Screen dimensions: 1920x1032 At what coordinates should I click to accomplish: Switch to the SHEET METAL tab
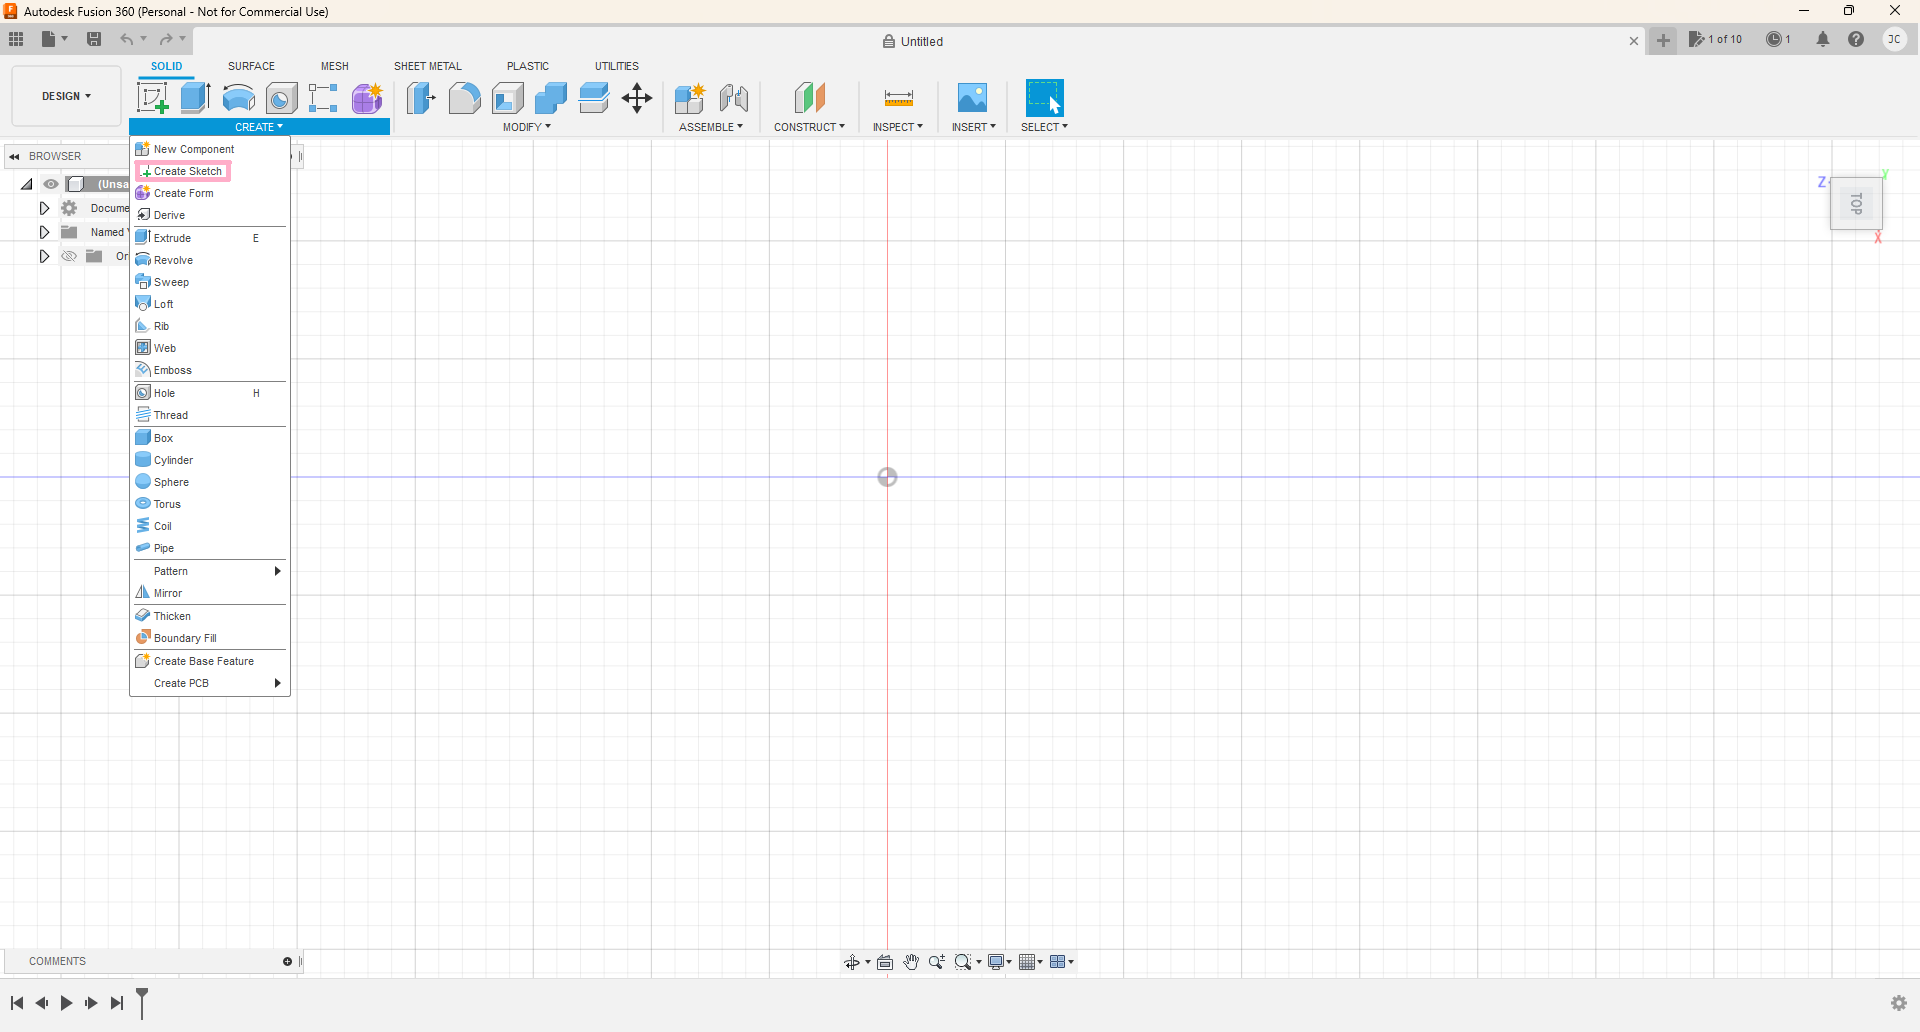[428, 66]
